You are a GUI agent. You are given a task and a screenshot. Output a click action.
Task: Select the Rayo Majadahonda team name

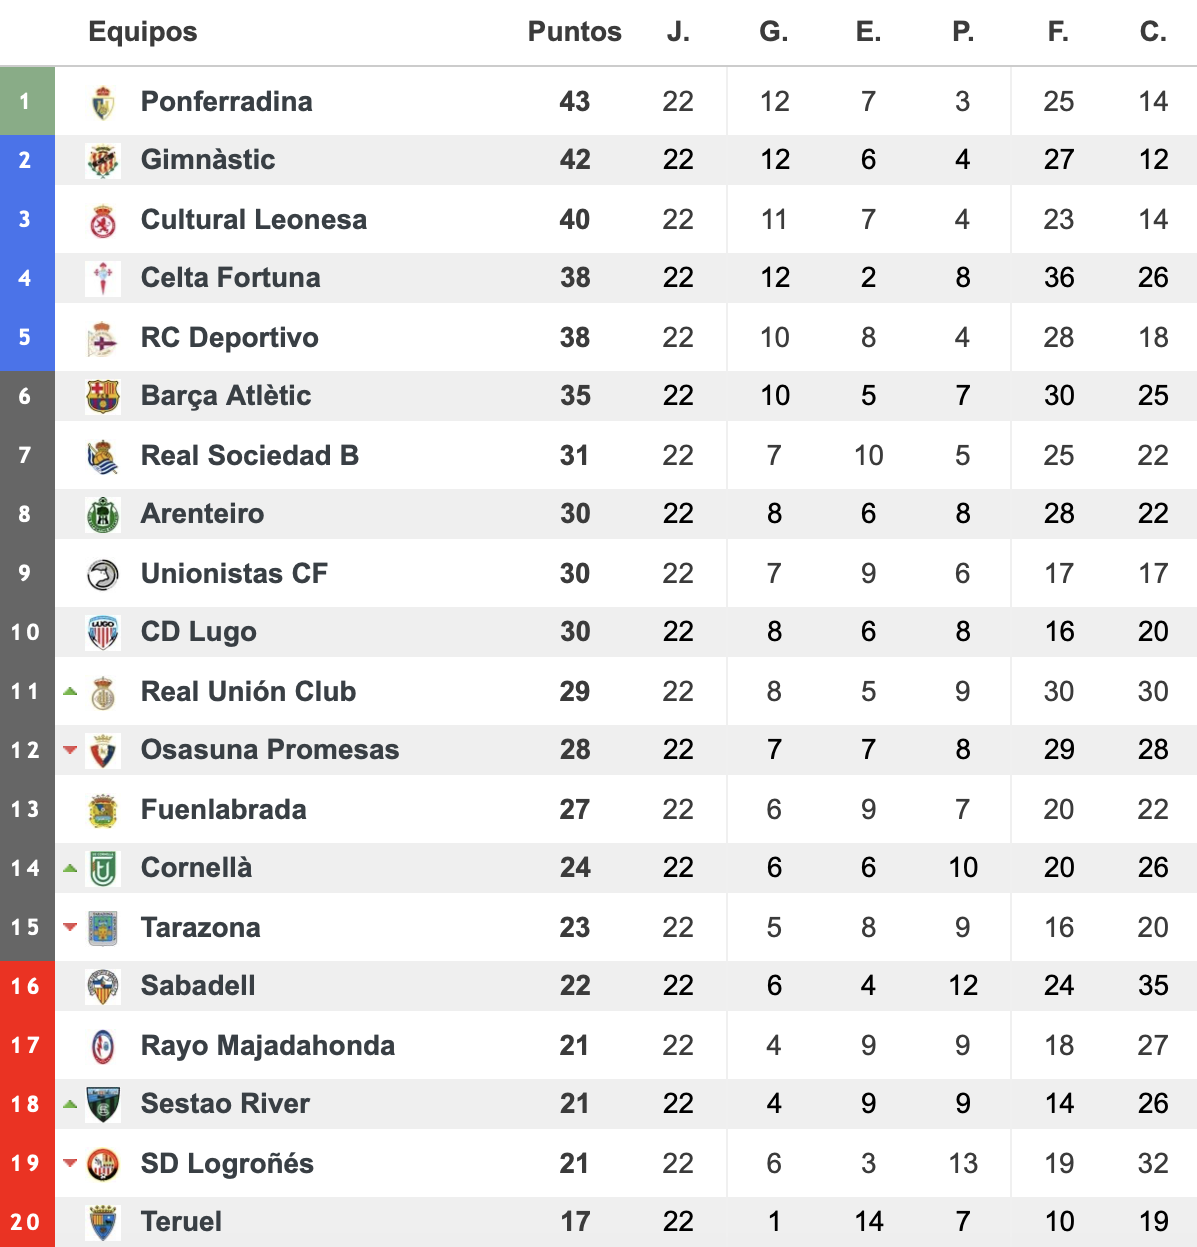pos(268,1046)
